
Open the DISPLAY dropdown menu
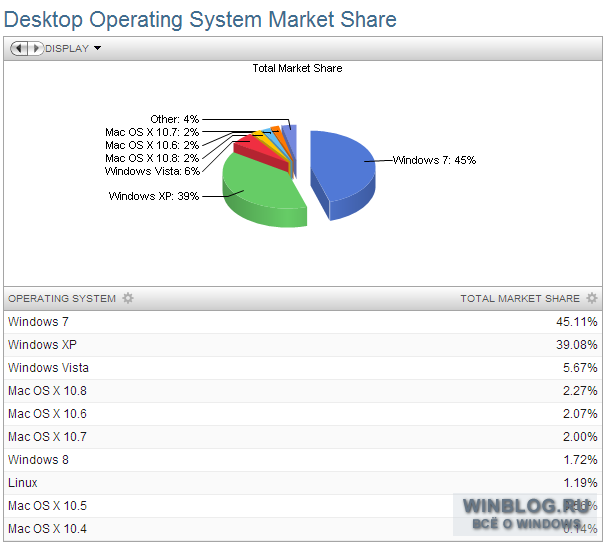point(73,48)
